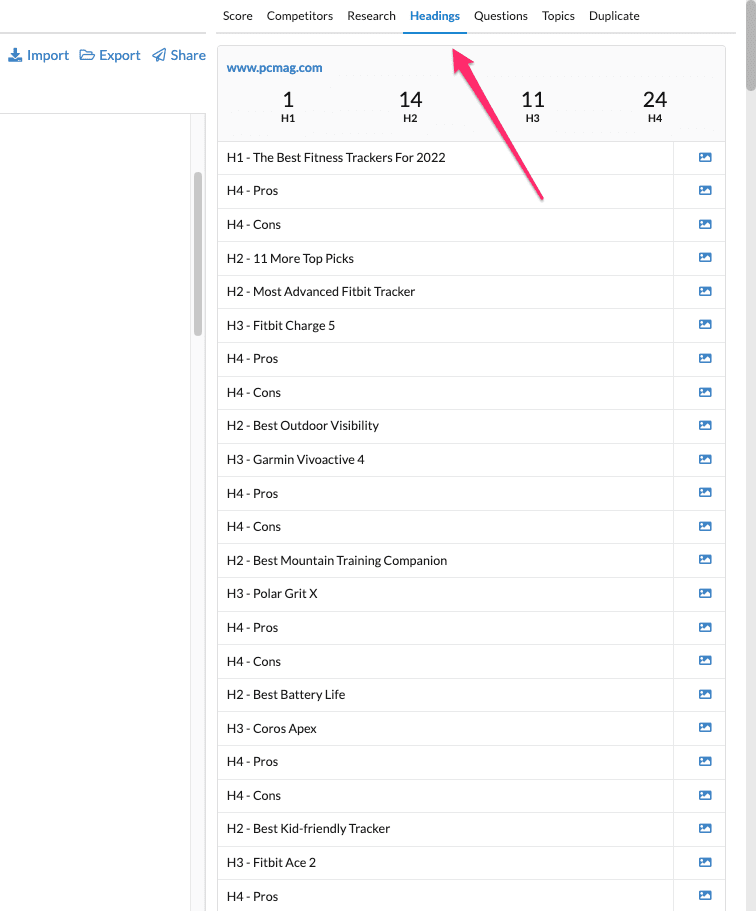Viewport: 756px width, 911px height.
Task: Open images for 'H3 - Coros Apex'
Action: click(704, 728)
